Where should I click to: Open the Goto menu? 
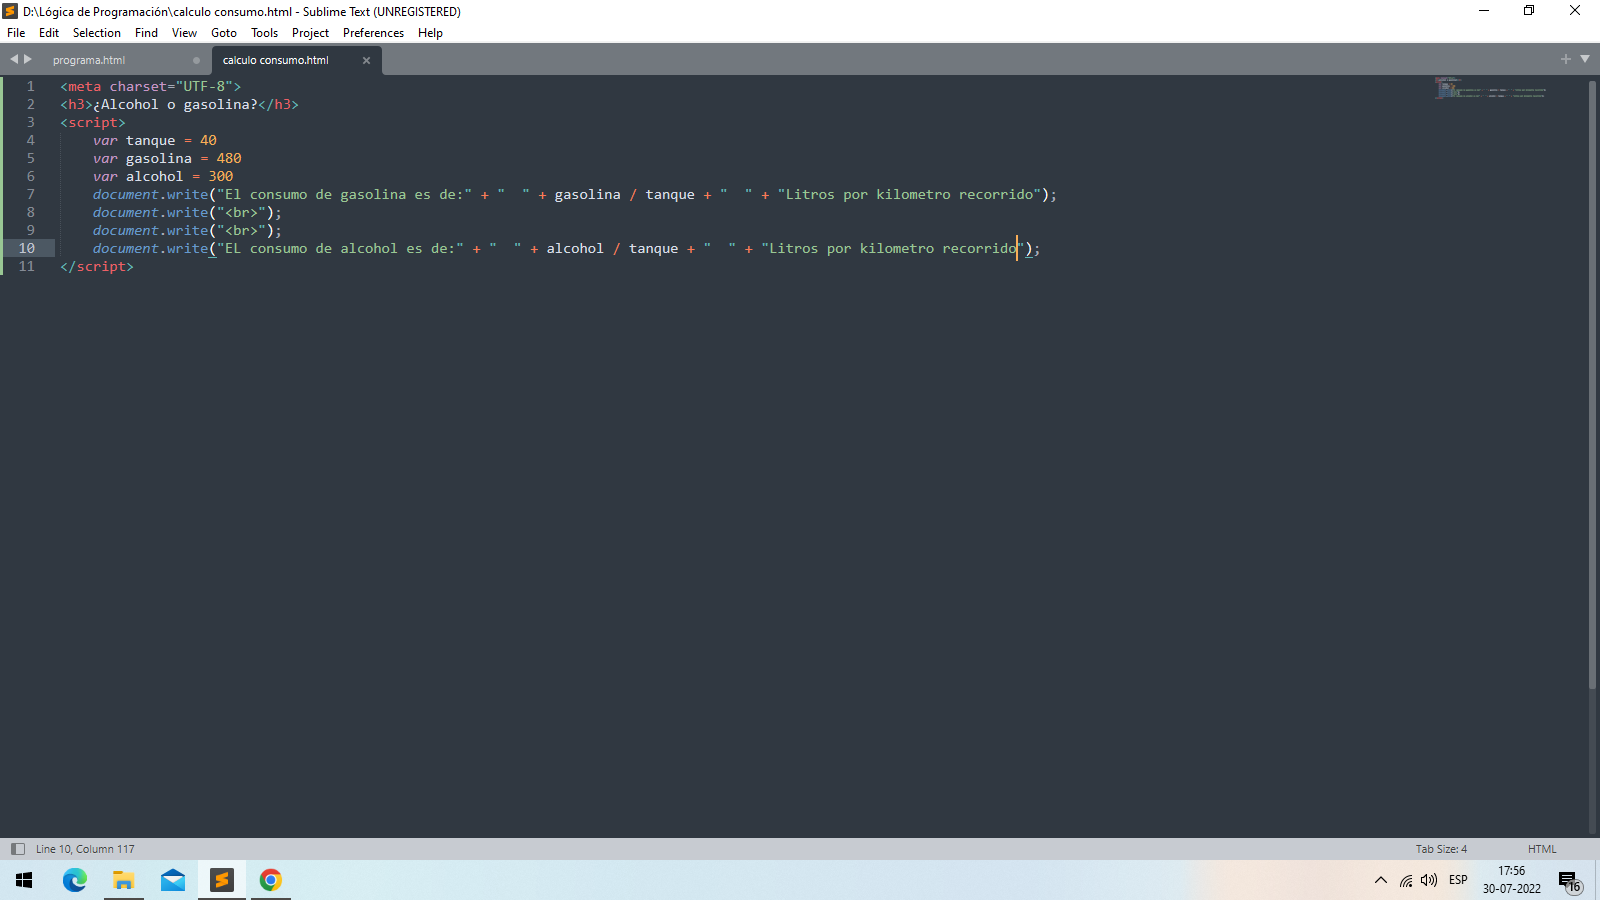pos(224,33)
